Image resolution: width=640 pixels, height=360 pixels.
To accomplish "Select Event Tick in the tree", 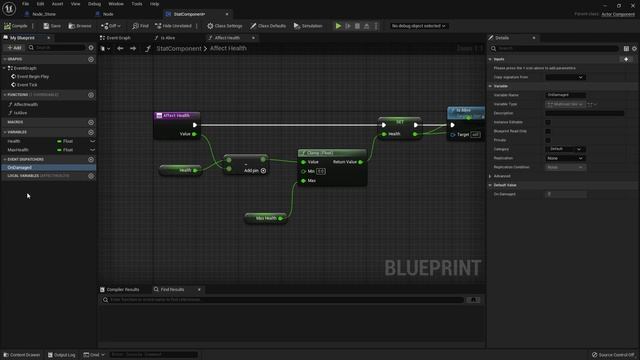I will click(27, 84).
